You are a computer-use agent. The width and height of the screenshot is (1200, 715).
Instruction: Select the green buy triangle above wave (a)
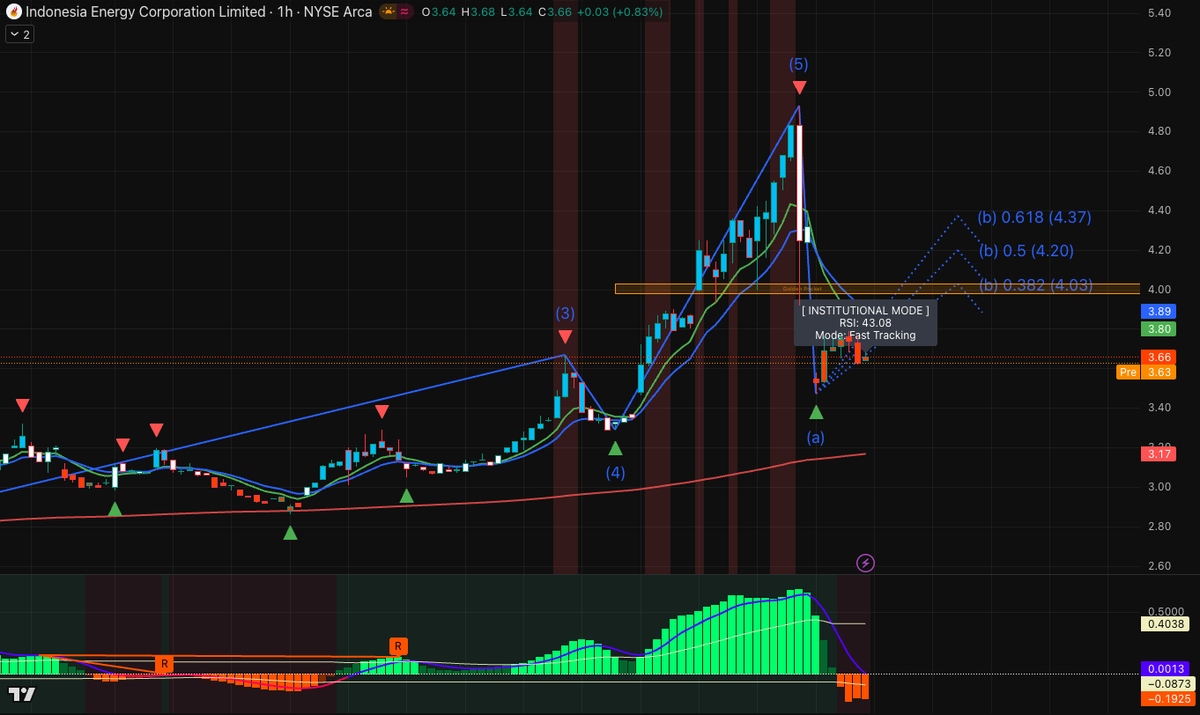coord(816,411)
